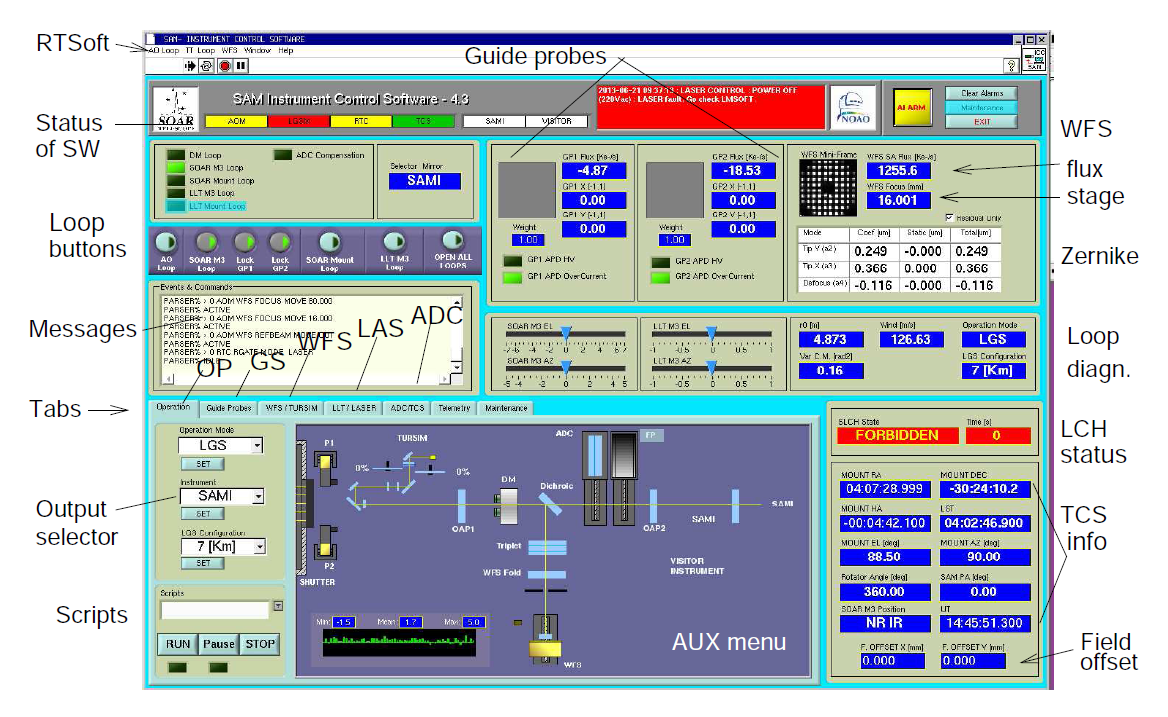Click the DM Loop status LED
This screenshot has width=1168, height=717.
pos(176,155)
